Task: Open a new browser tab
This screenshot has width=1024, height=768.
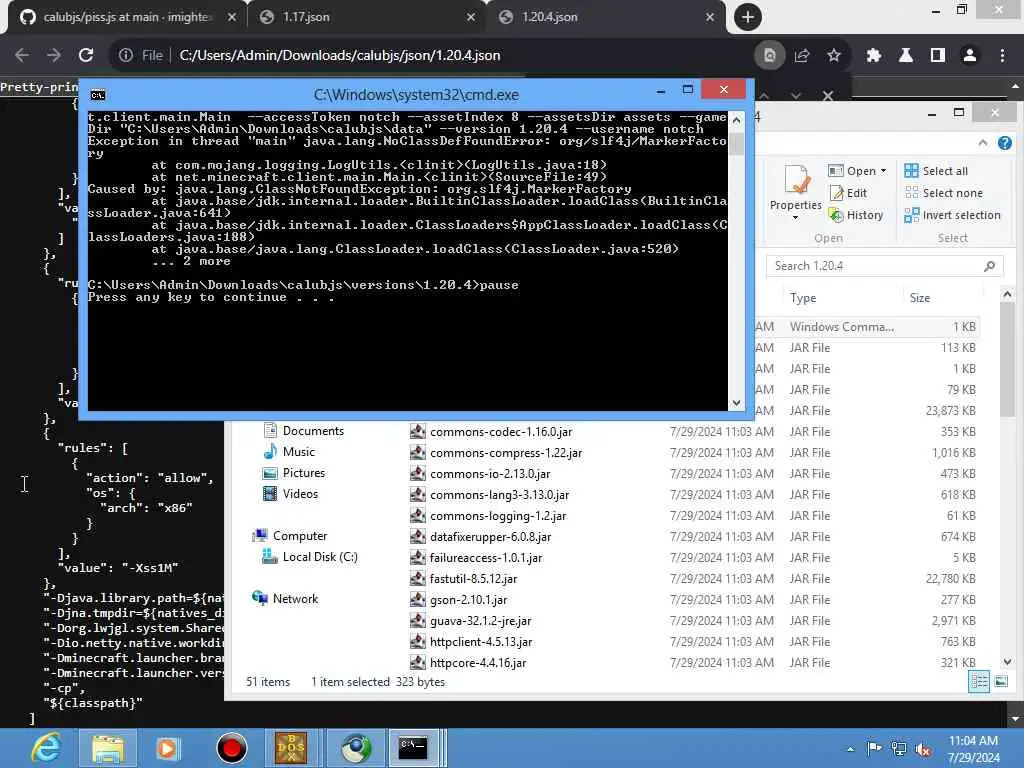Action: click(748, 17)
